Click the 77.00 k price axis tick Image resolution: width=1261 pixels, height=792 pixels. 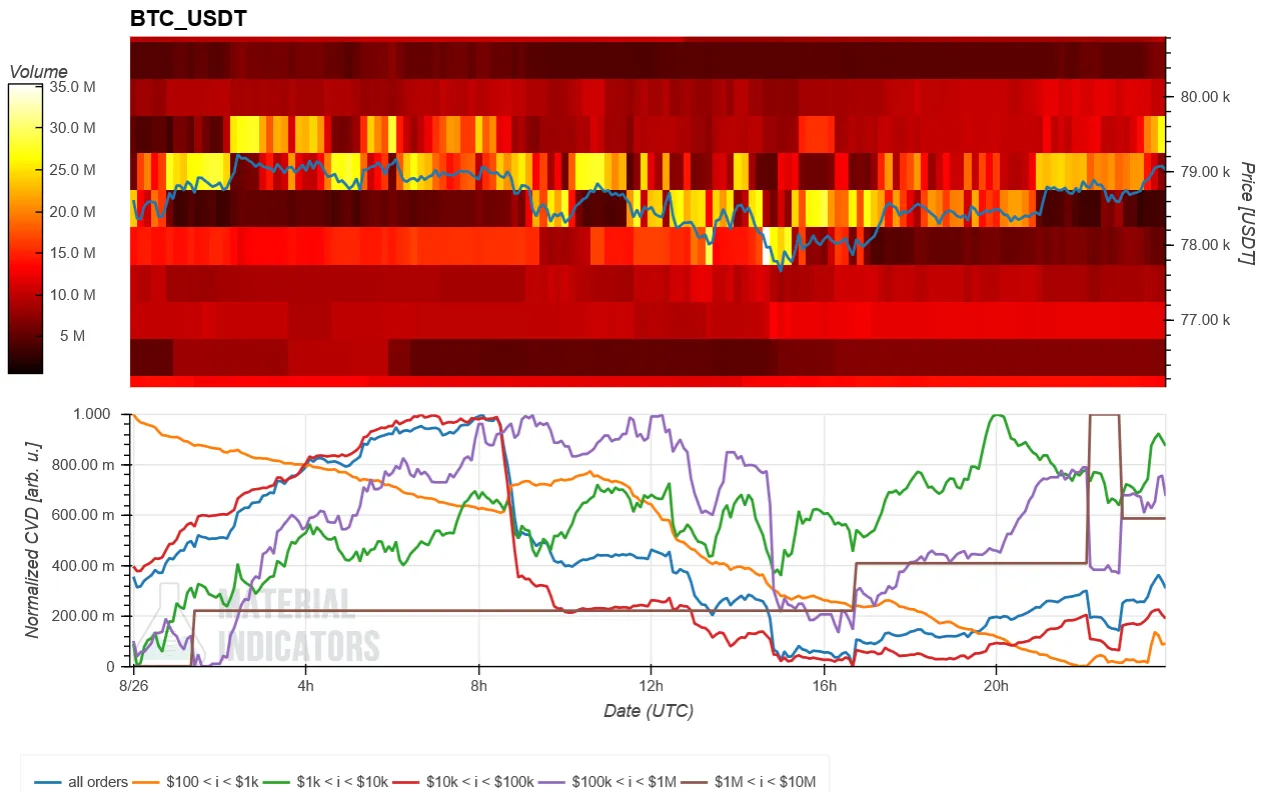[x=1205, y=320]
